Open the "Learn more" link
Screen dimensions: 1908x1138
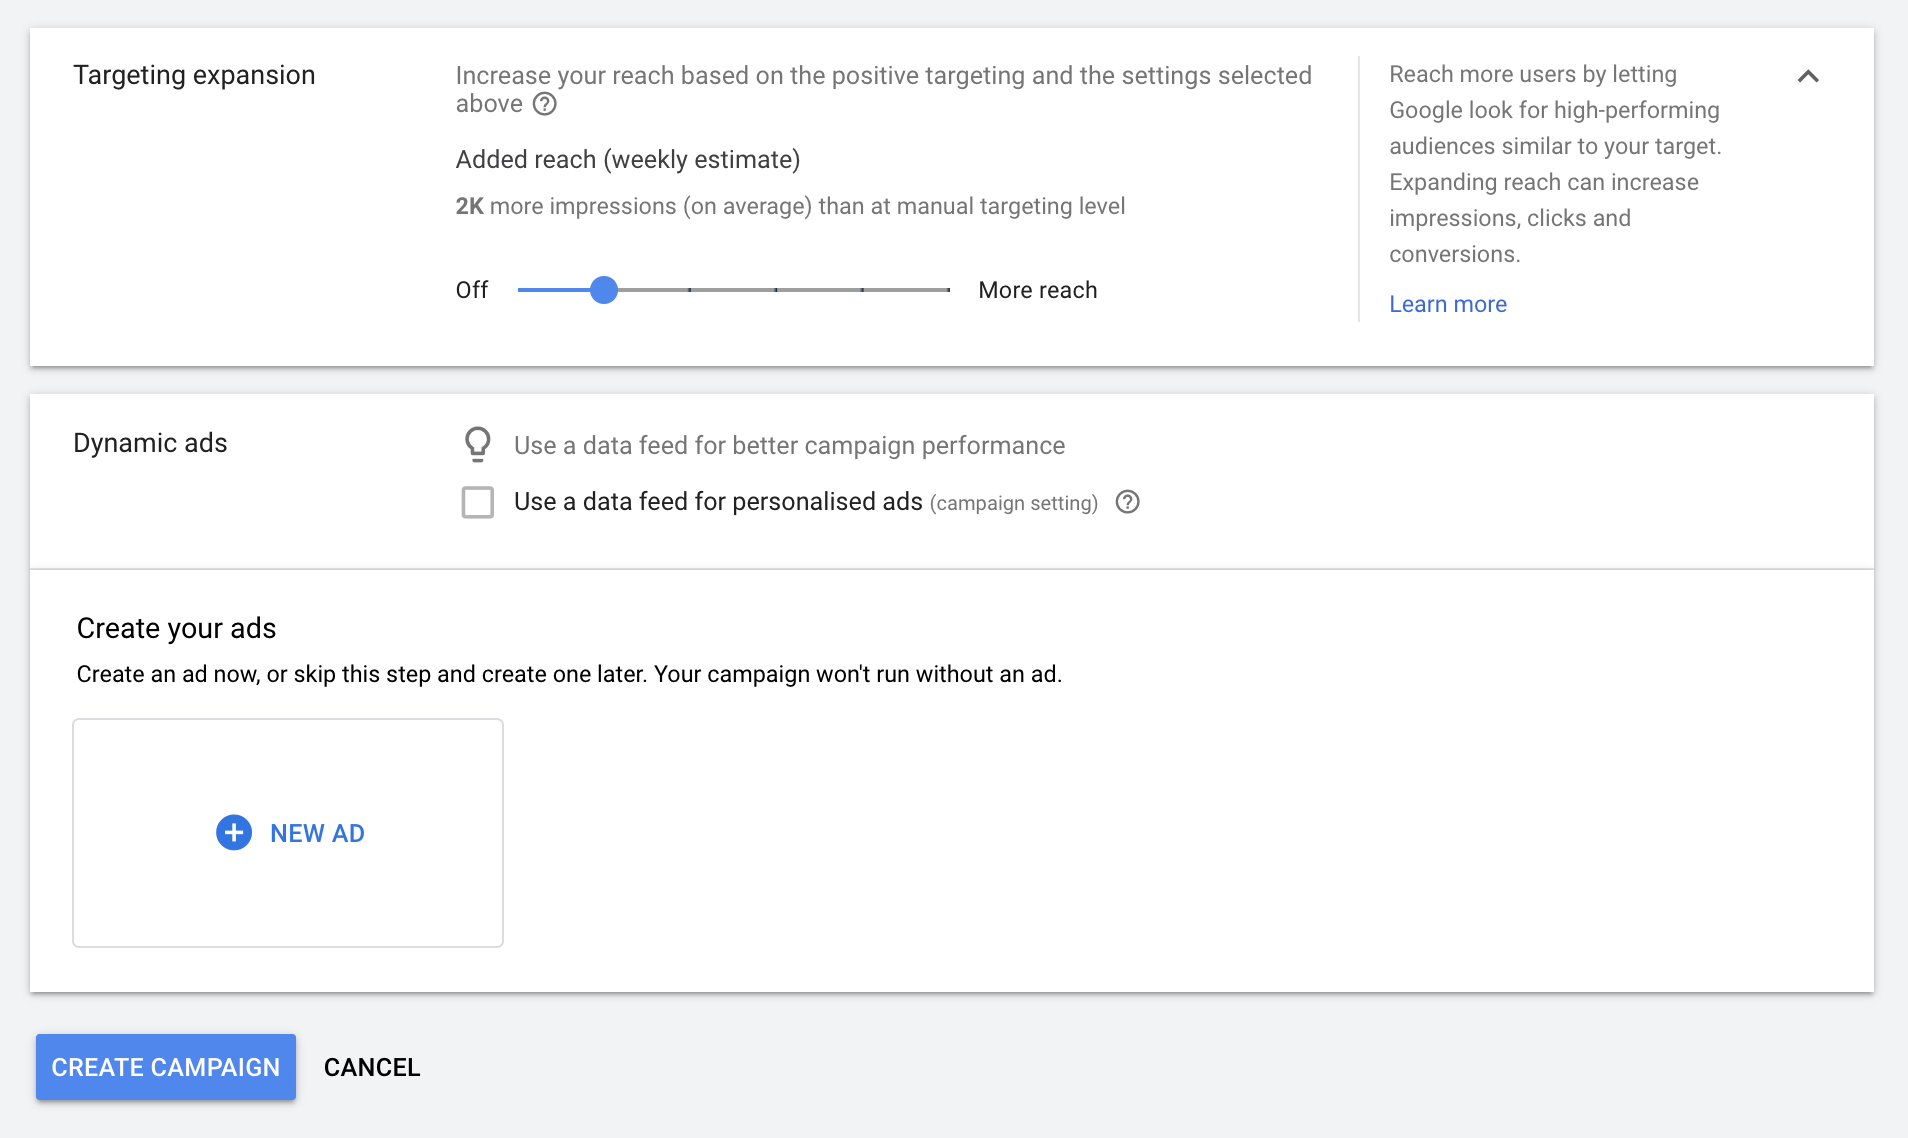tap(1447, 304)
